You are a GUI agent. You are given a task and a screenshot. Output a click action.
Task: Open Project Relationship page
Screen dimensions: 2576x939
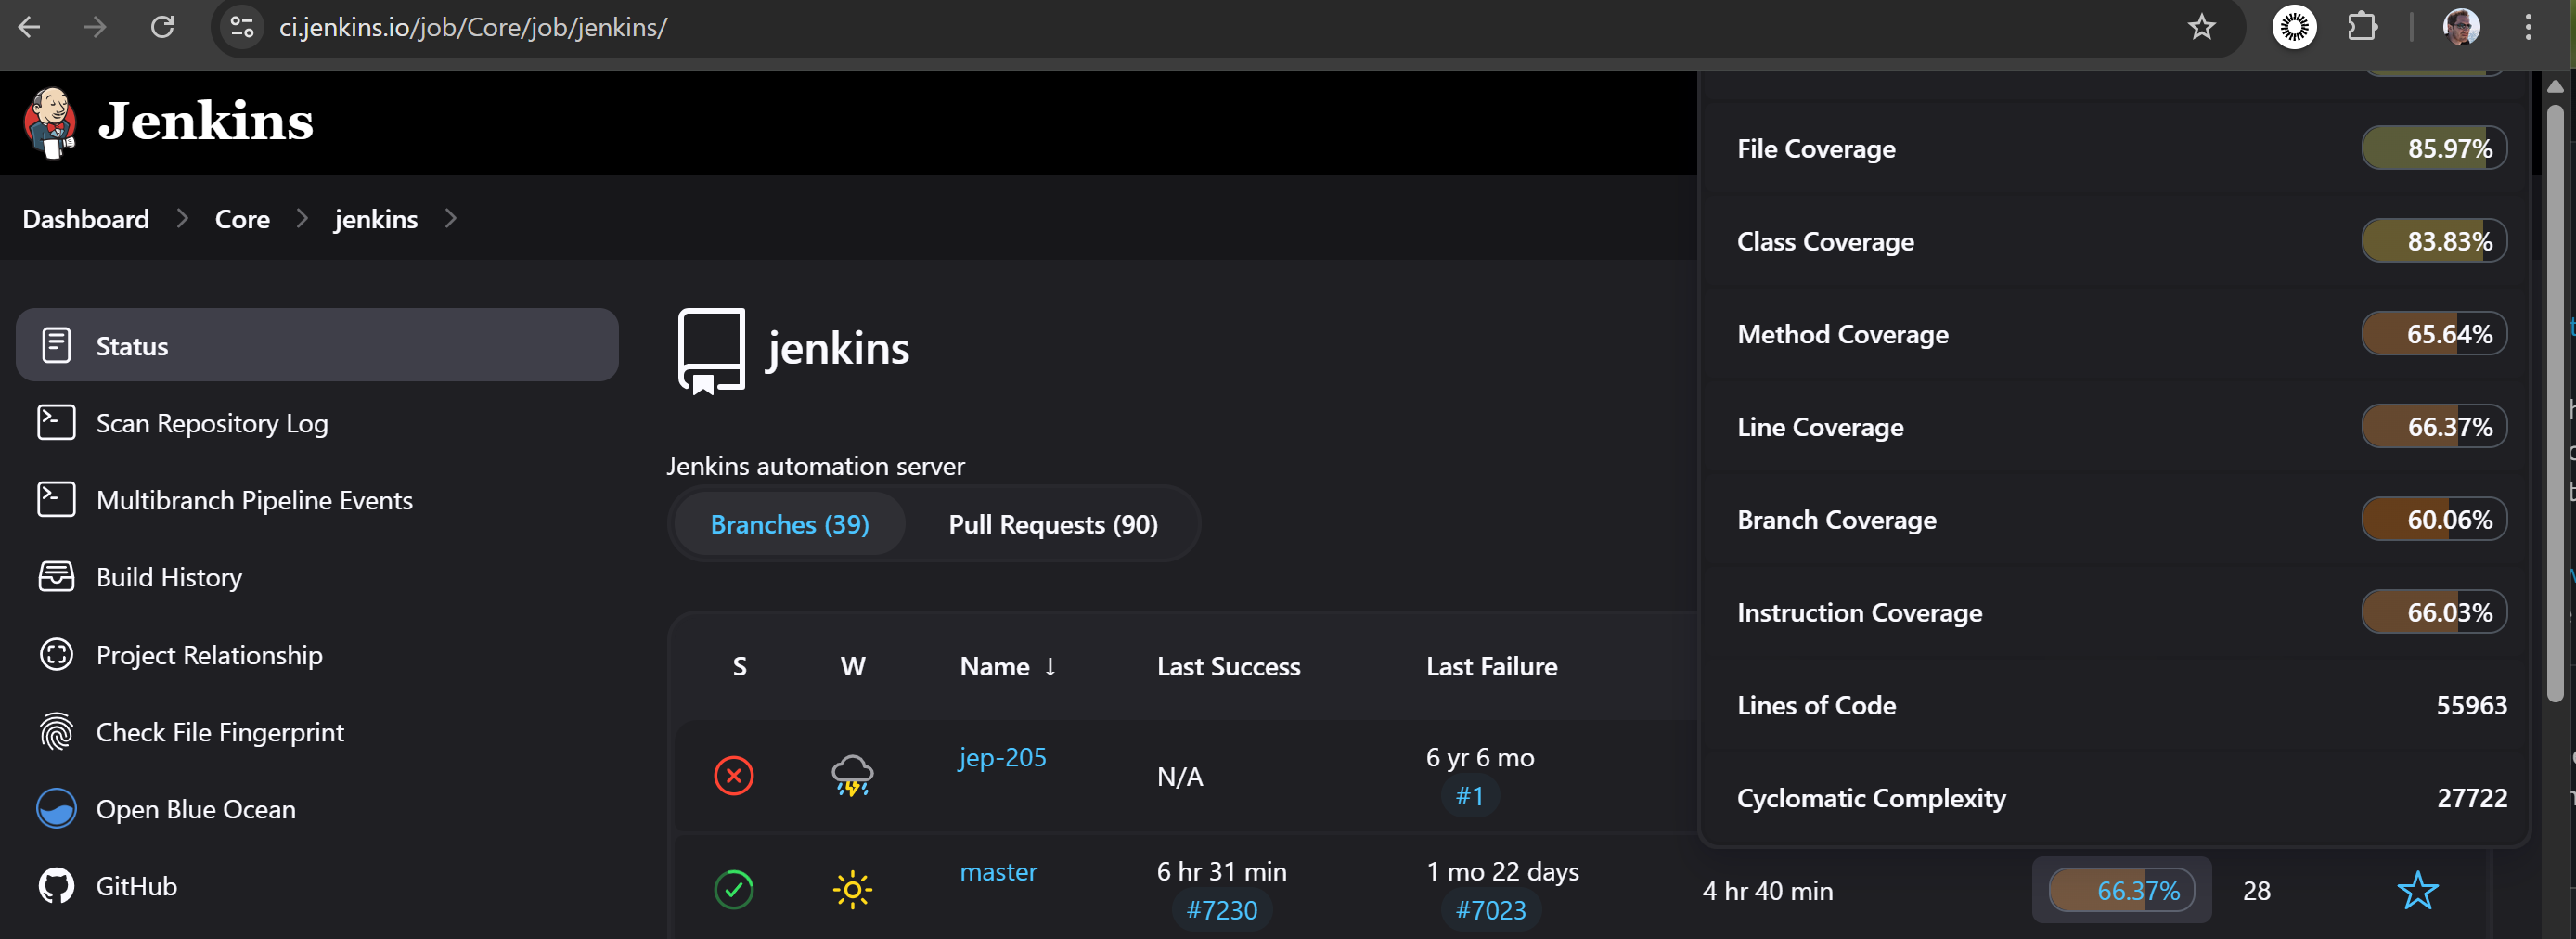209,655
